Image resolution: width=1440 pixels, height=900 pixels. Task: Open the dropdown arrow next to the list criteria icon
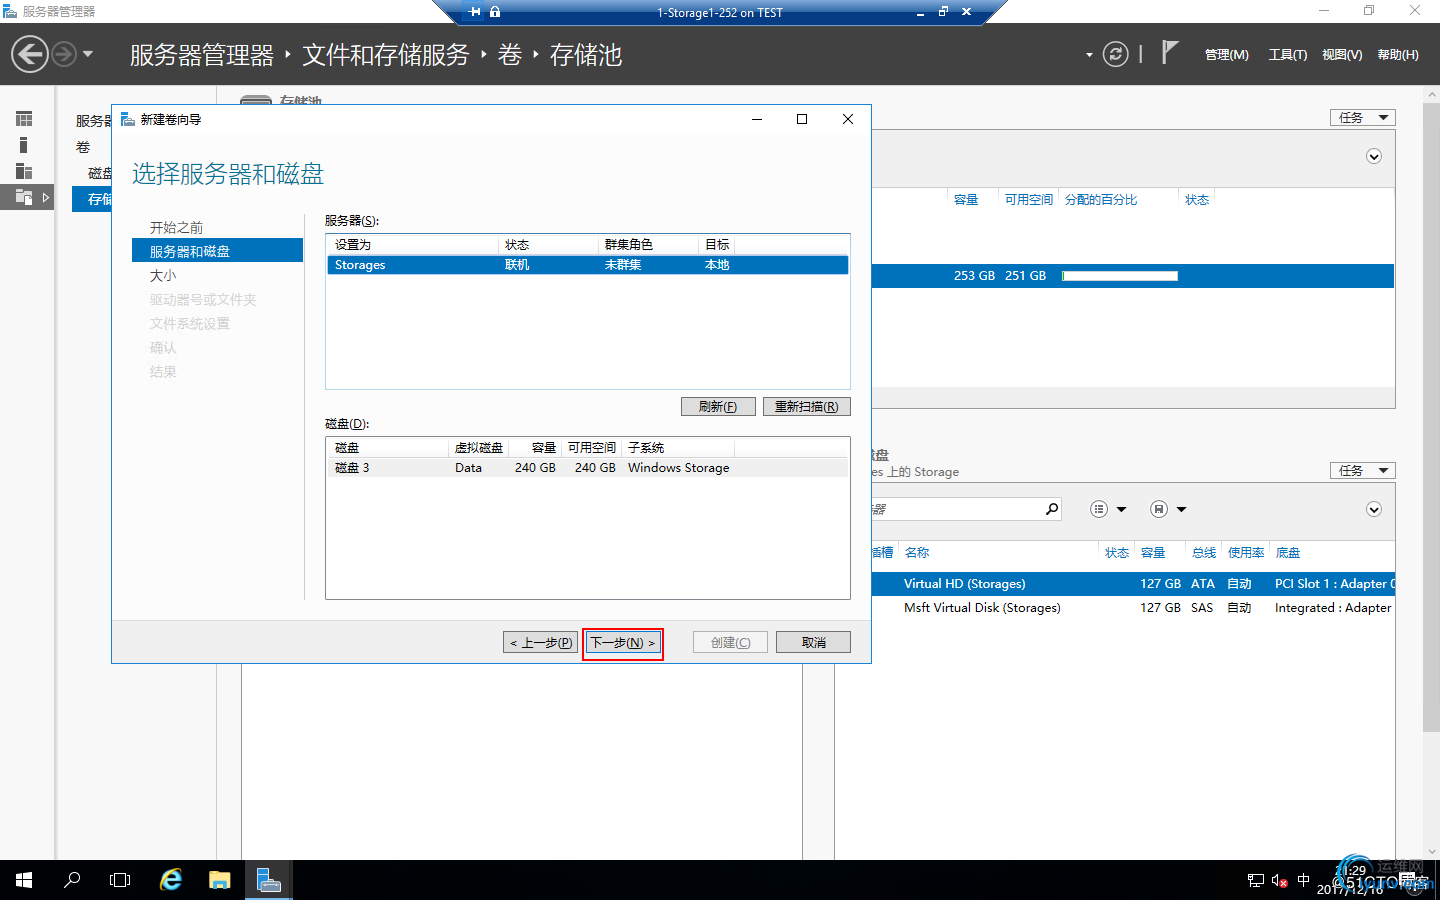click(1122, 510)
